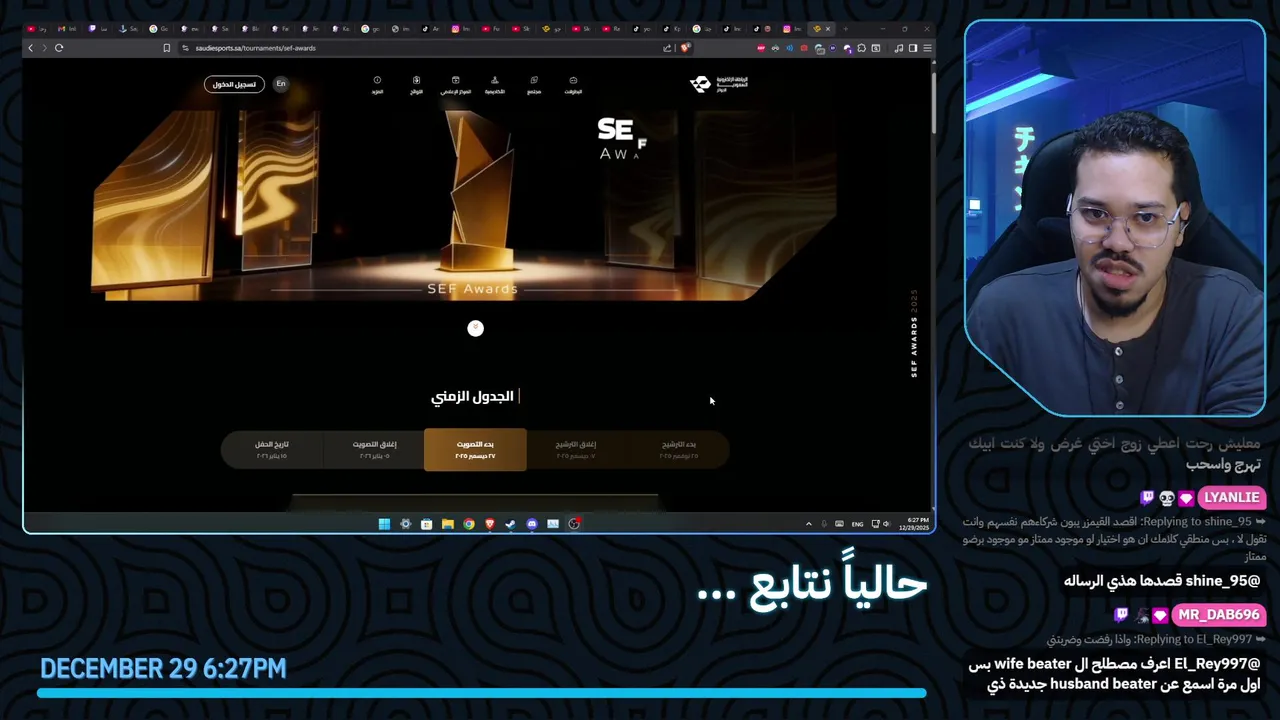This screenshot has width=1280, height=720.
Task: Open the Brave Shields lion icon
Action: [x=685, y=48]
